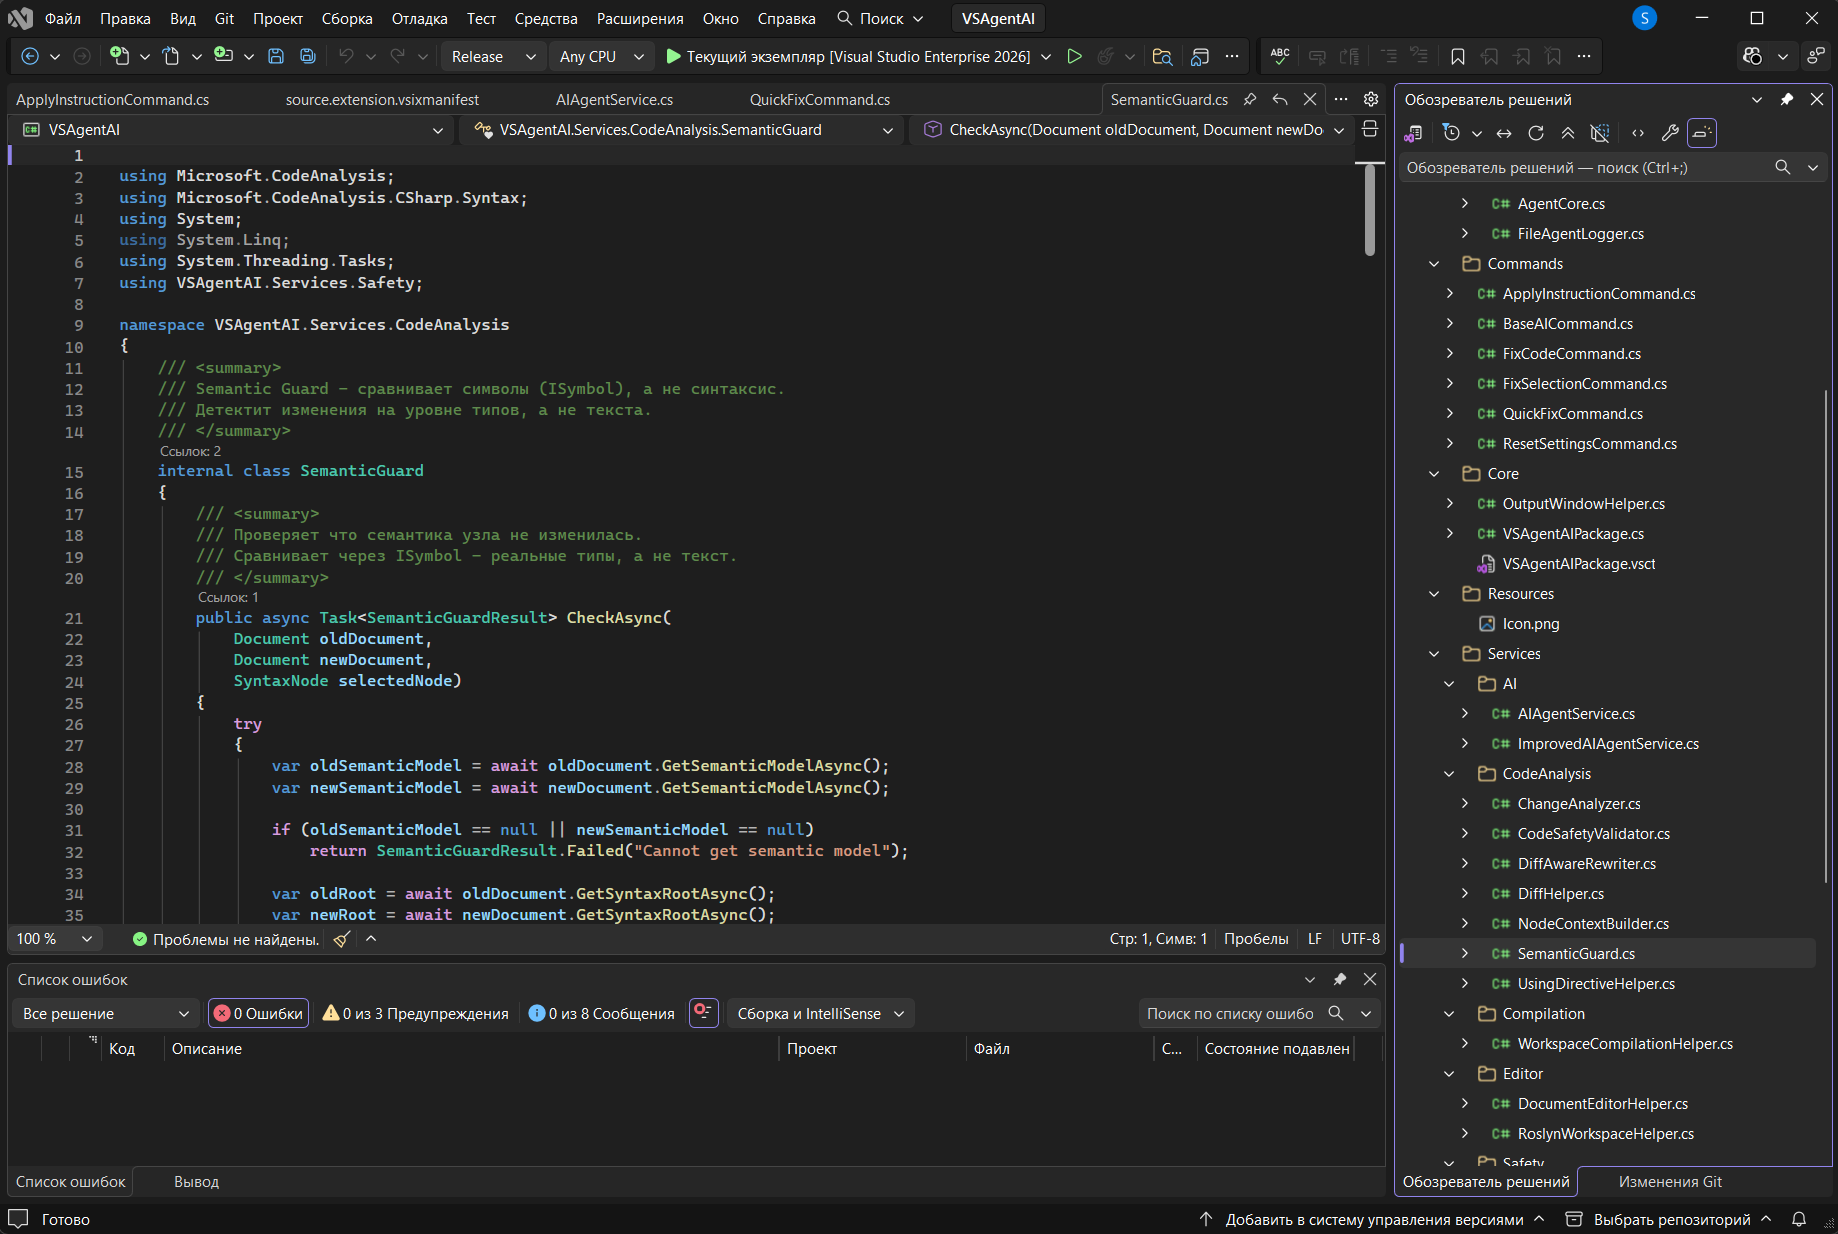Screen dimensions: 1838x1234
Task: Open the Find in Files folder-search icon
Action: (1161, 57)
